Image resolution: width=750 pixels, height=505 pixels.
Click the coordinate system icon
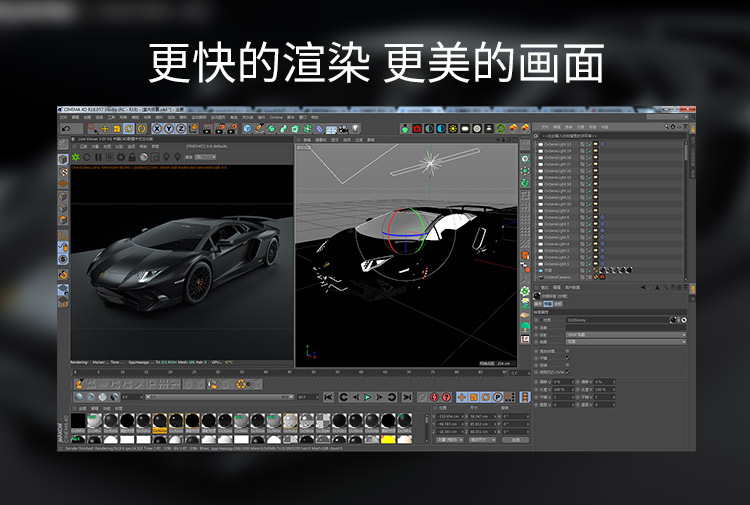point(193,129)
